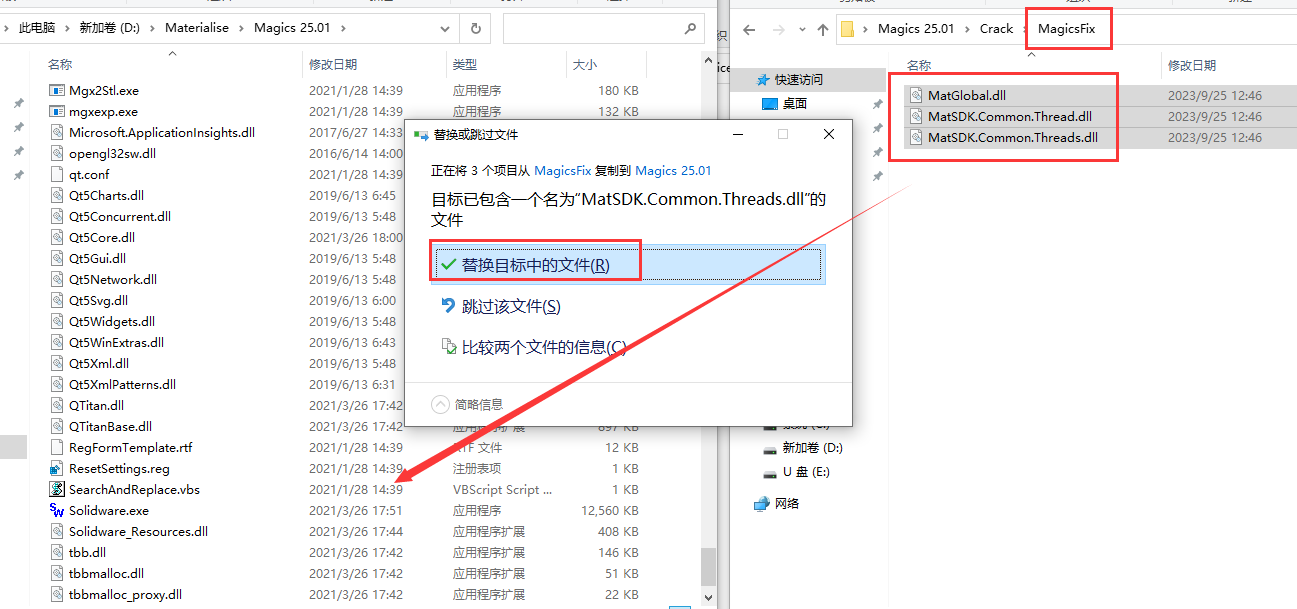Select the tbbmalloc_proxy.dll file name
1297x609 pixels.
click(x=125, y=595)
